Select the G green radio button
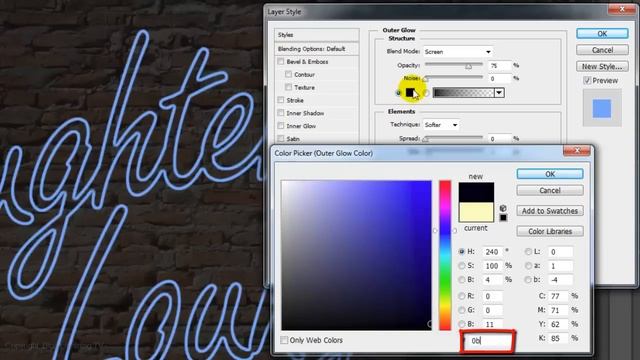Viewport: 640px width, 360px height. (462, 310)
